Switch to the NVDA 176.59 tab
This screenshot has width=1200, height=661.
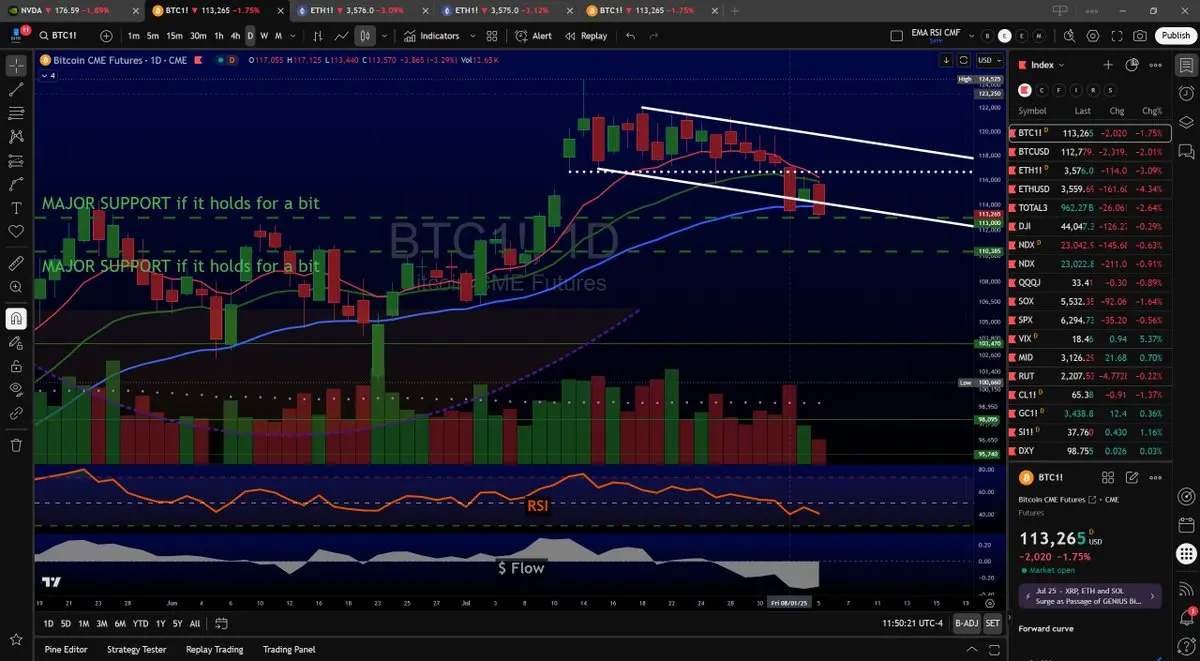(75, 10)
